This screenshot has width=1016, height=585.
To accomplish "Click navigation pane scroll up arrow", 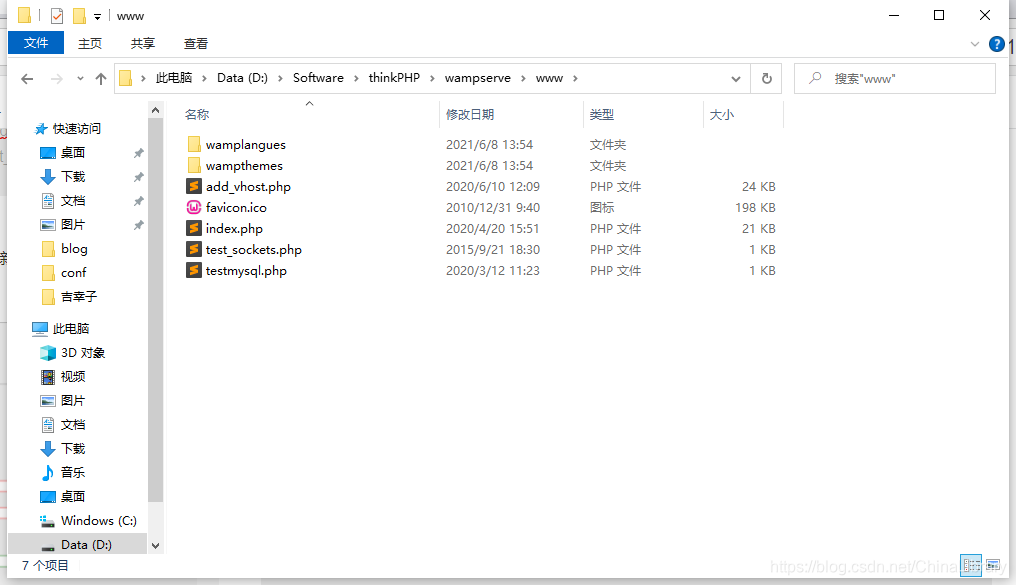I will click(x=156, y=110).
